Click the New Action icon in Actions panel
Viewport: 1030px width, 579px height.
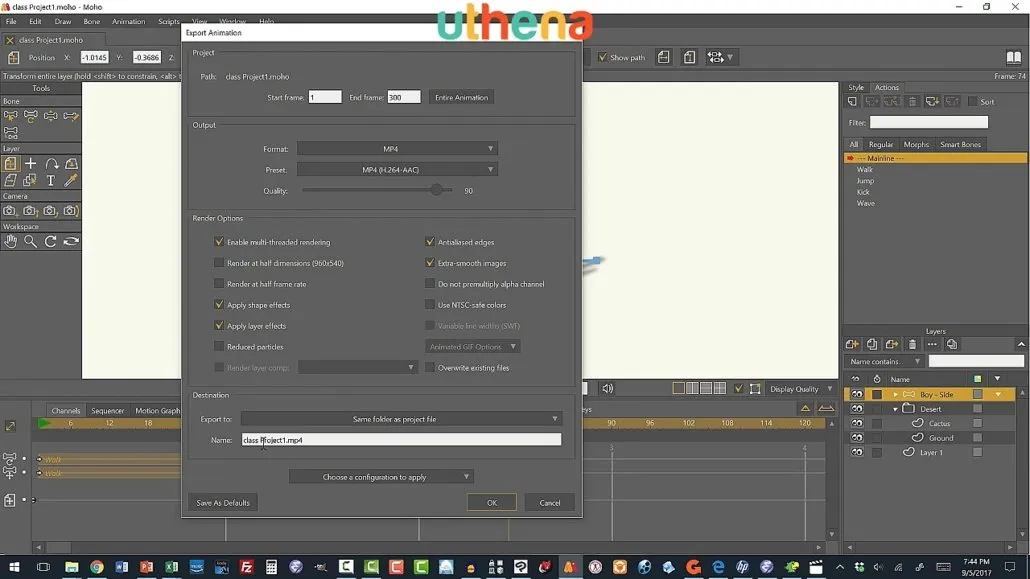pyautogui.click(x=852, y=102)
